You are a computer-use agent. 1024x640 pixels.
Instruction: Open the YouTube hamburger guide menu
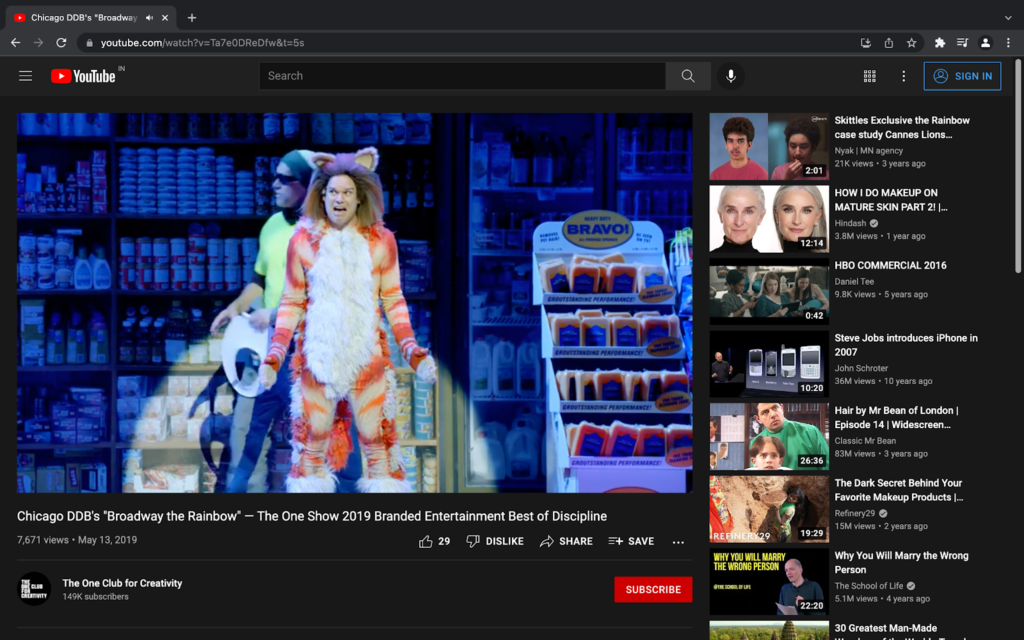[x=25, y=76]
